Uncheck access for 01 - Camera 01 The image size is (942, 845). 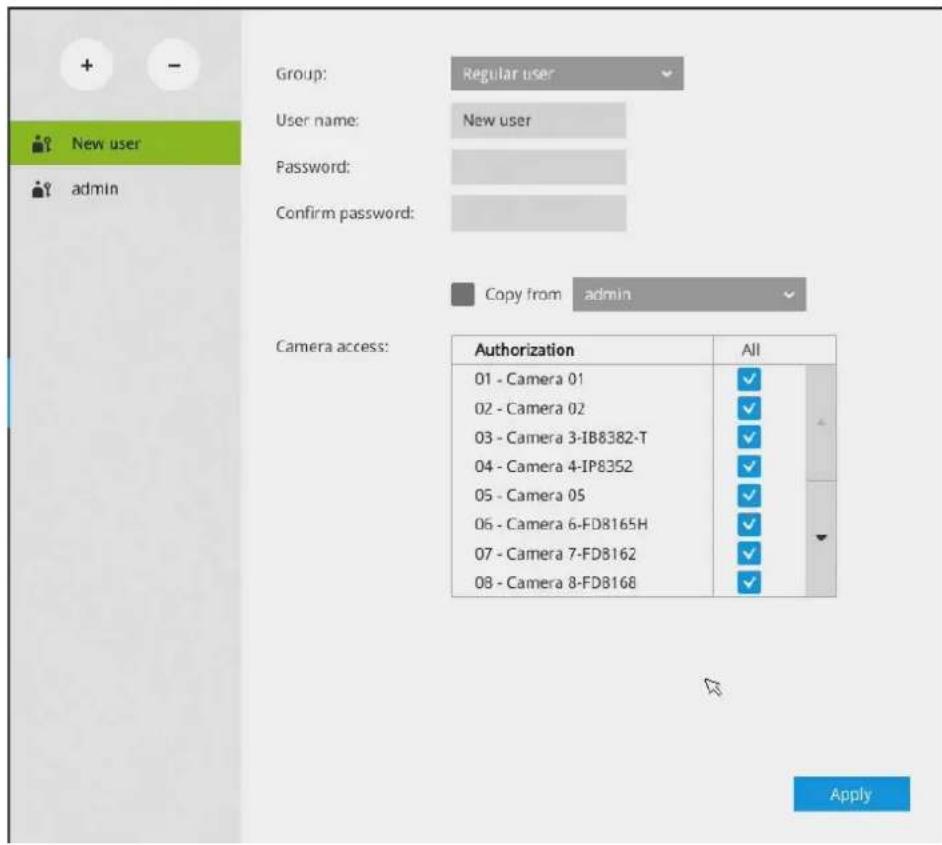[749, 380]
